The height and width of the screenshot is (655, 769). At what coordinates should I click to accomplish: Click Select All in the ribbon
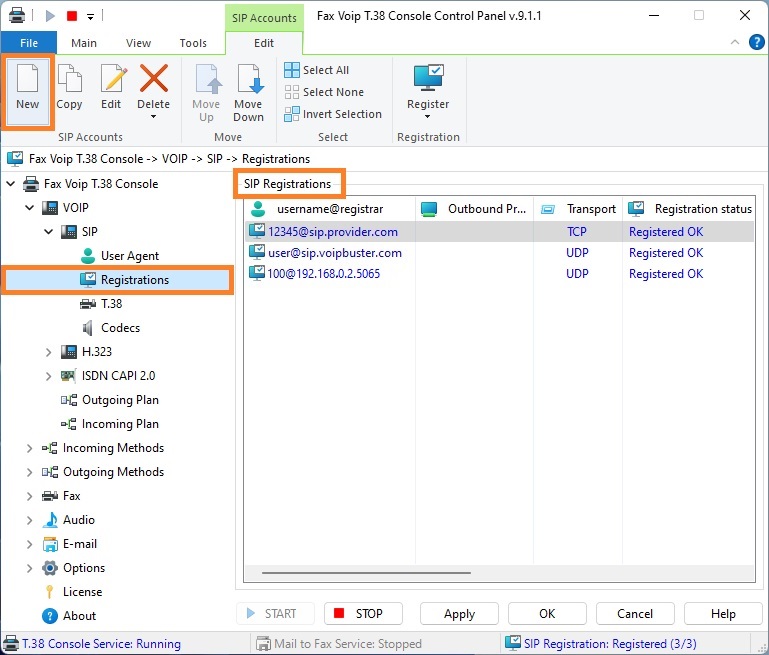point(316,70)
